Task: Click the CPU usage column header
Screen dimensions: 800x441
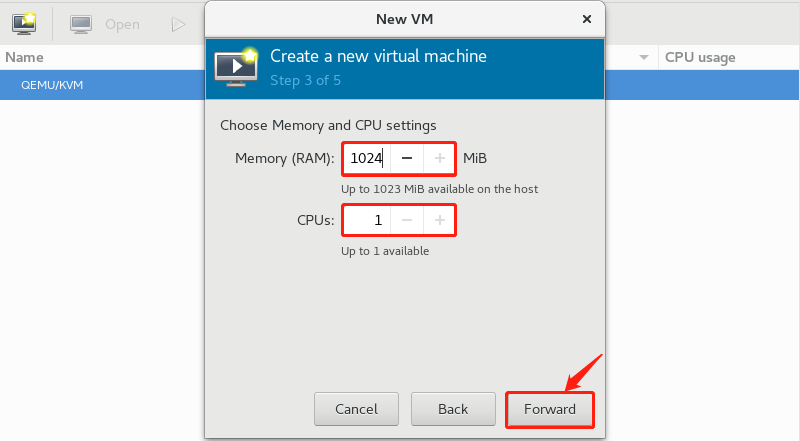Action: 700,58
